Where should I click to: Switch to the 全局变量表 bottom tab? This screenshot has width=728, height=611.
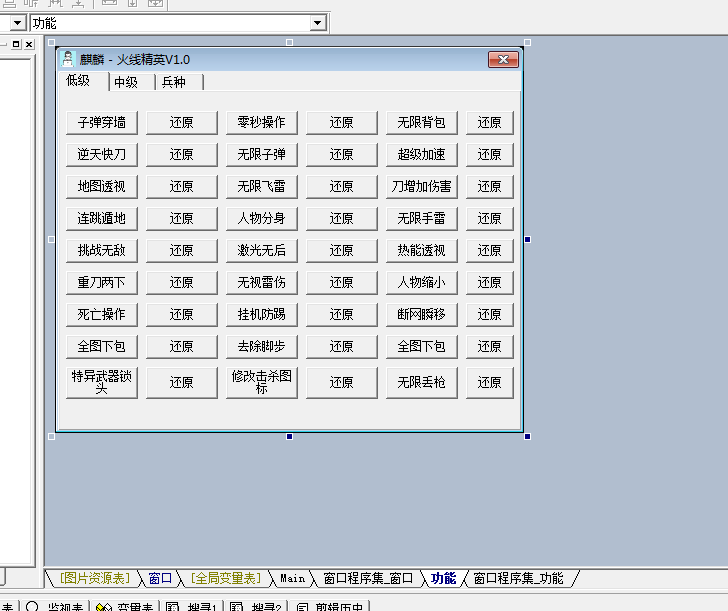(224, 578)
